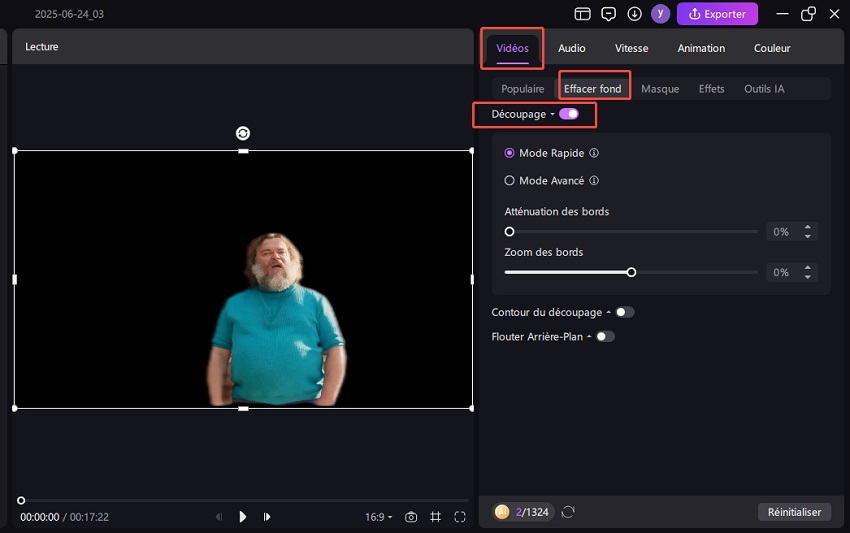Expand the Contour du découpage section arrow
The height and width of the screenshot is (533, 850).
pos(608,312)
